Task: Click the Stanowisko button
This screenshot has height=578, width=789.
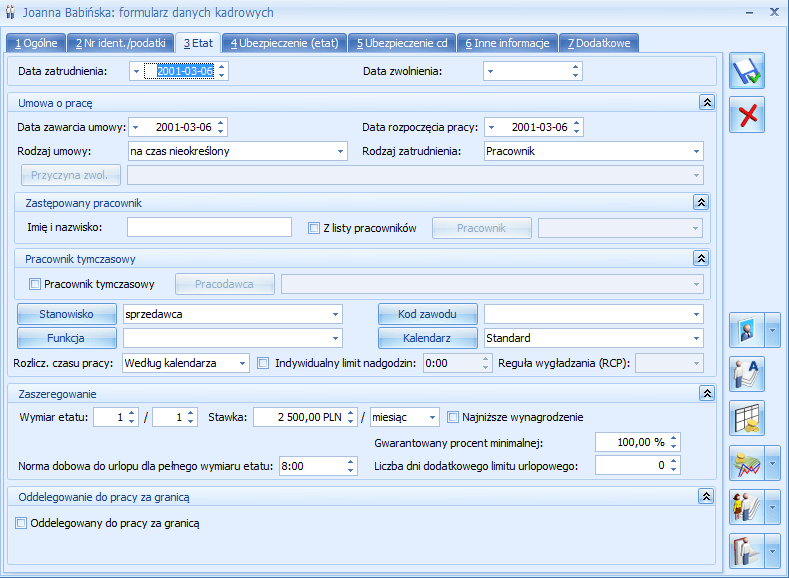Action: [66, 314]
